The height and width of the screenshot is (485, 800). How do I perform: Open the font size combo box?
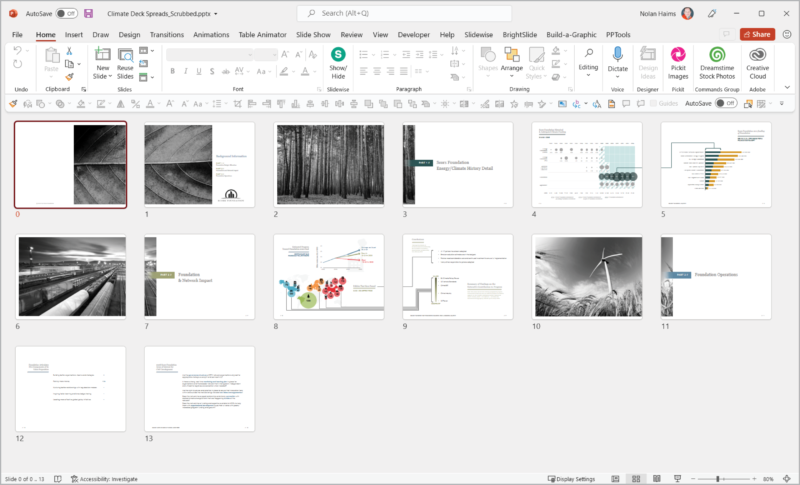point(266,55)
